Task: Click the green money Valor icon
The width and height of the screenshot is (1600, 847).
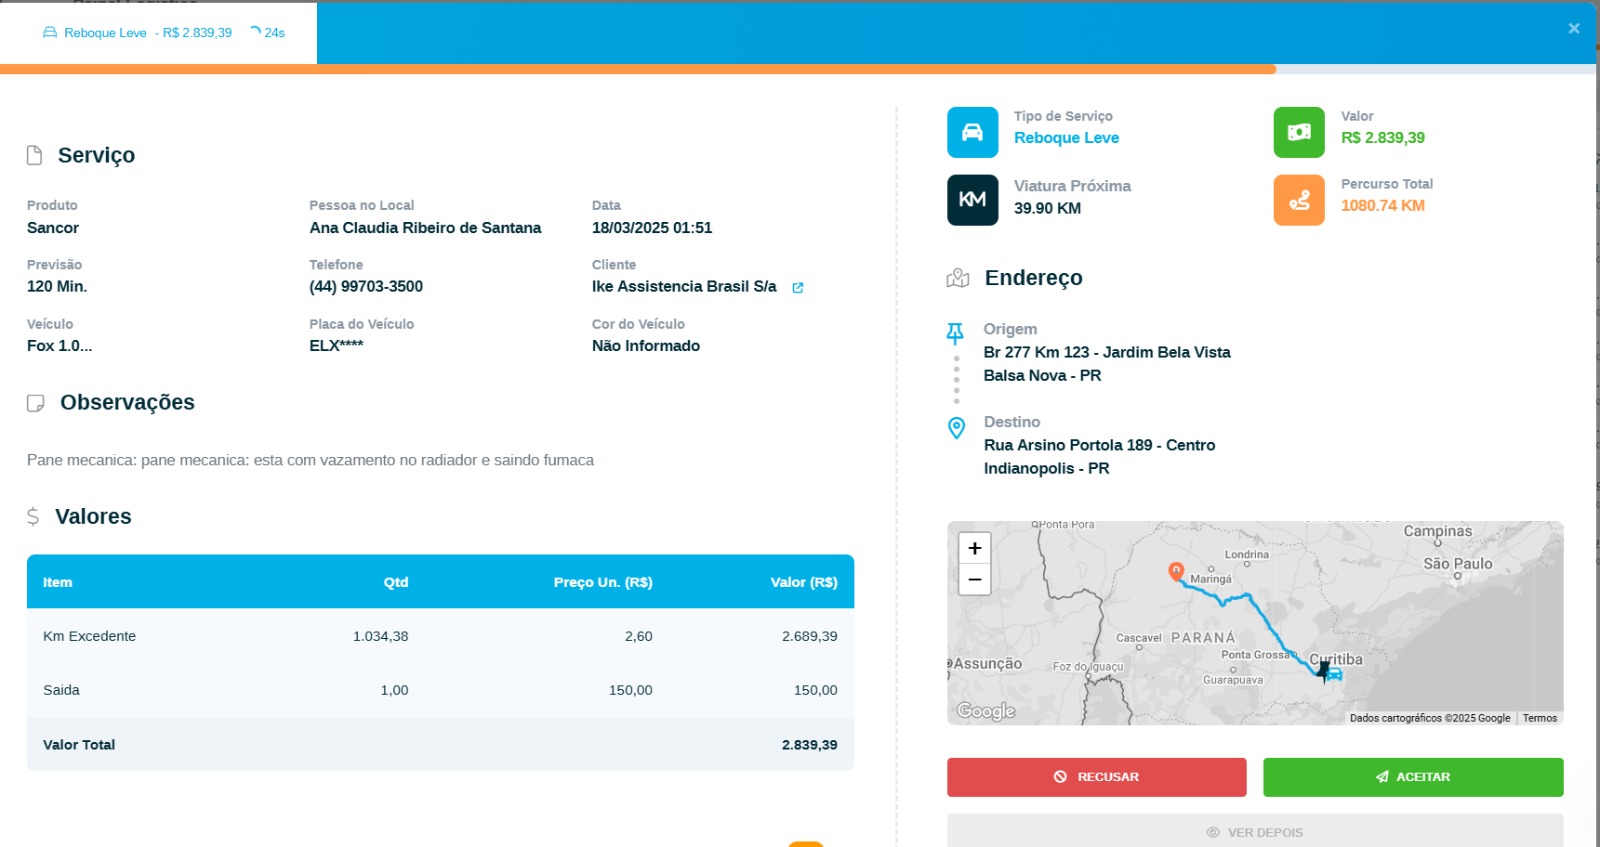Action: [x=1299, y=132]
